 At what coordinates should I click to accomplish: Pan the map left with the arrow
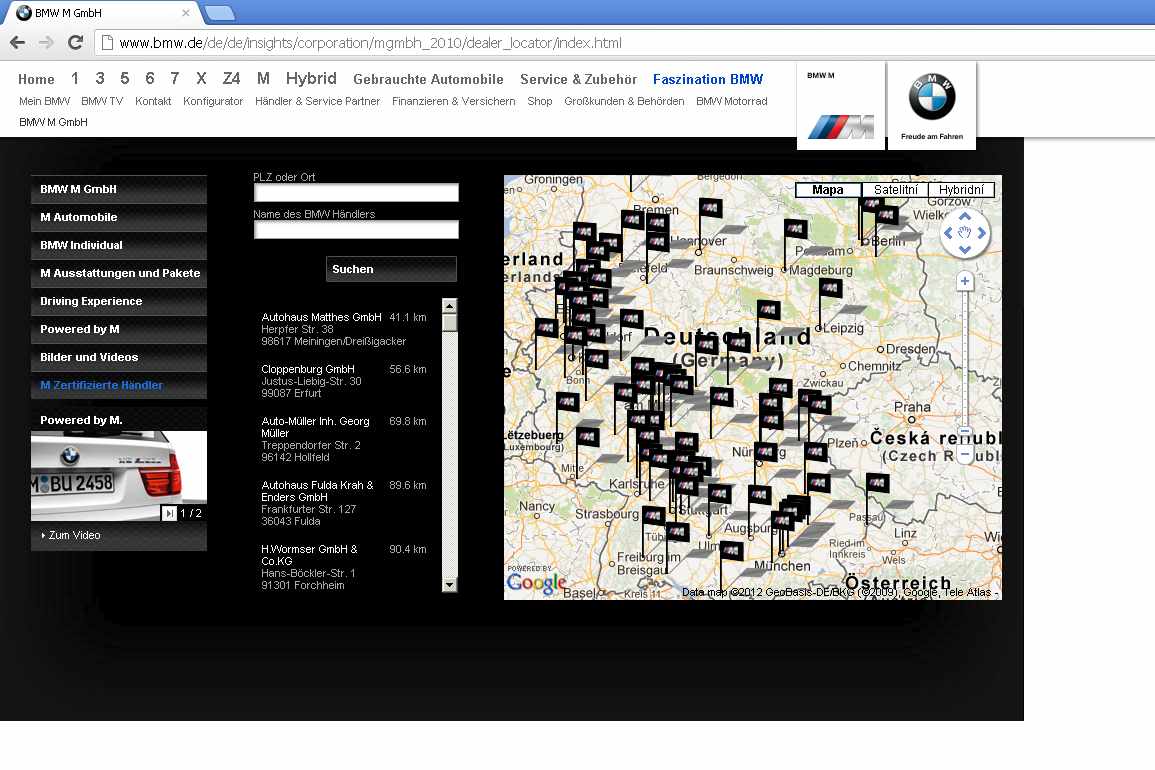click(x=948, y=233)
